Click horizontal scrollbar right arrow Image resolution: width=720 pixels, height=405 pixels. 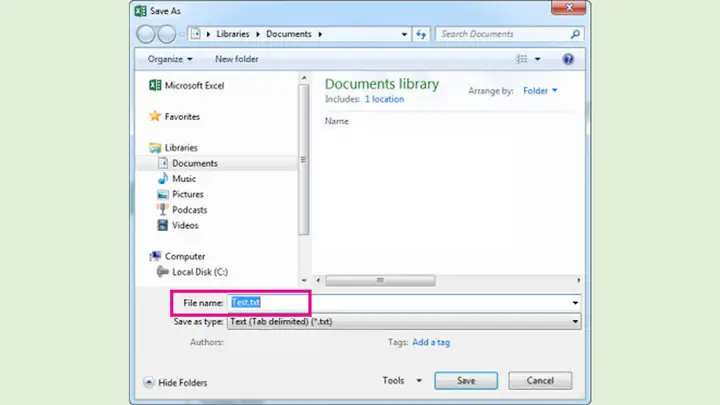[x=579, y=280]
